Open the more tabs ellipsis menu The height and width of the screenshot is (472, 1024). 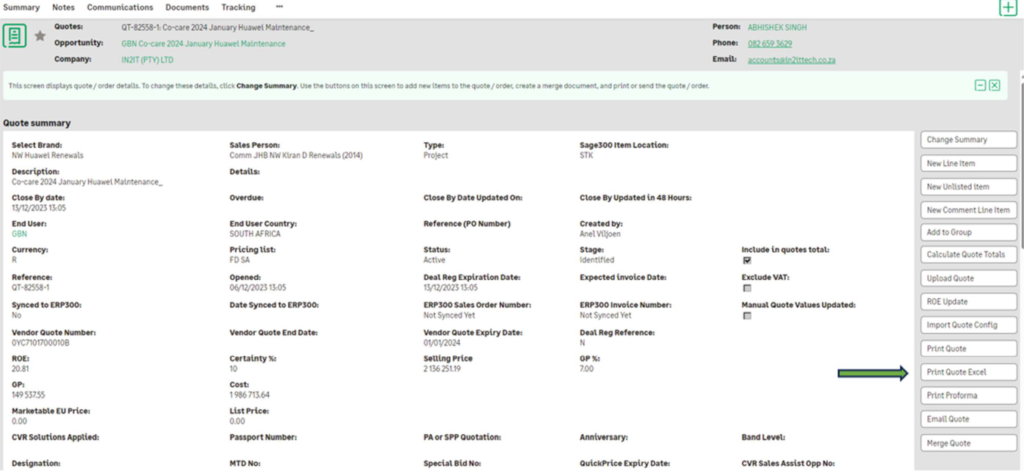tap(280, 7)
